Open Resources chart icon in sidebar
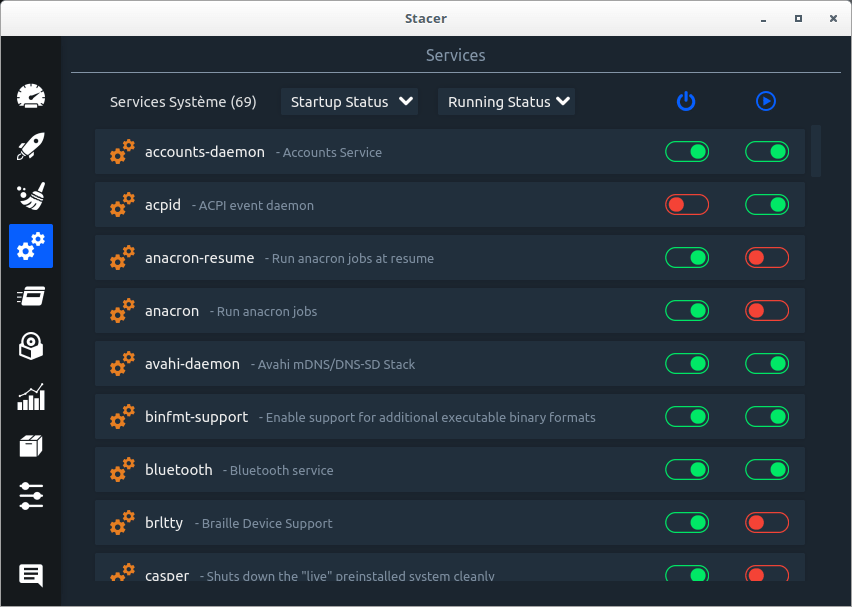852x607 pixels. tap(31, 396)
